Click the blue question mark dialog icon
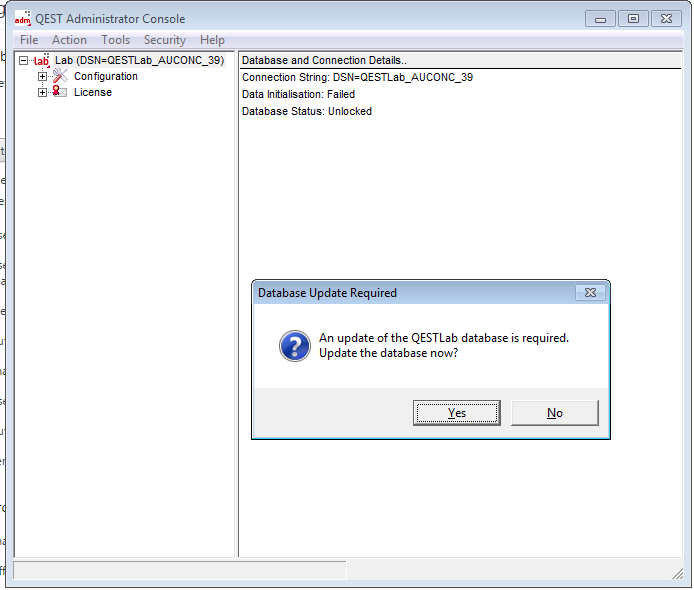Viewport: 694px width, 590px height. click(293, 346)
